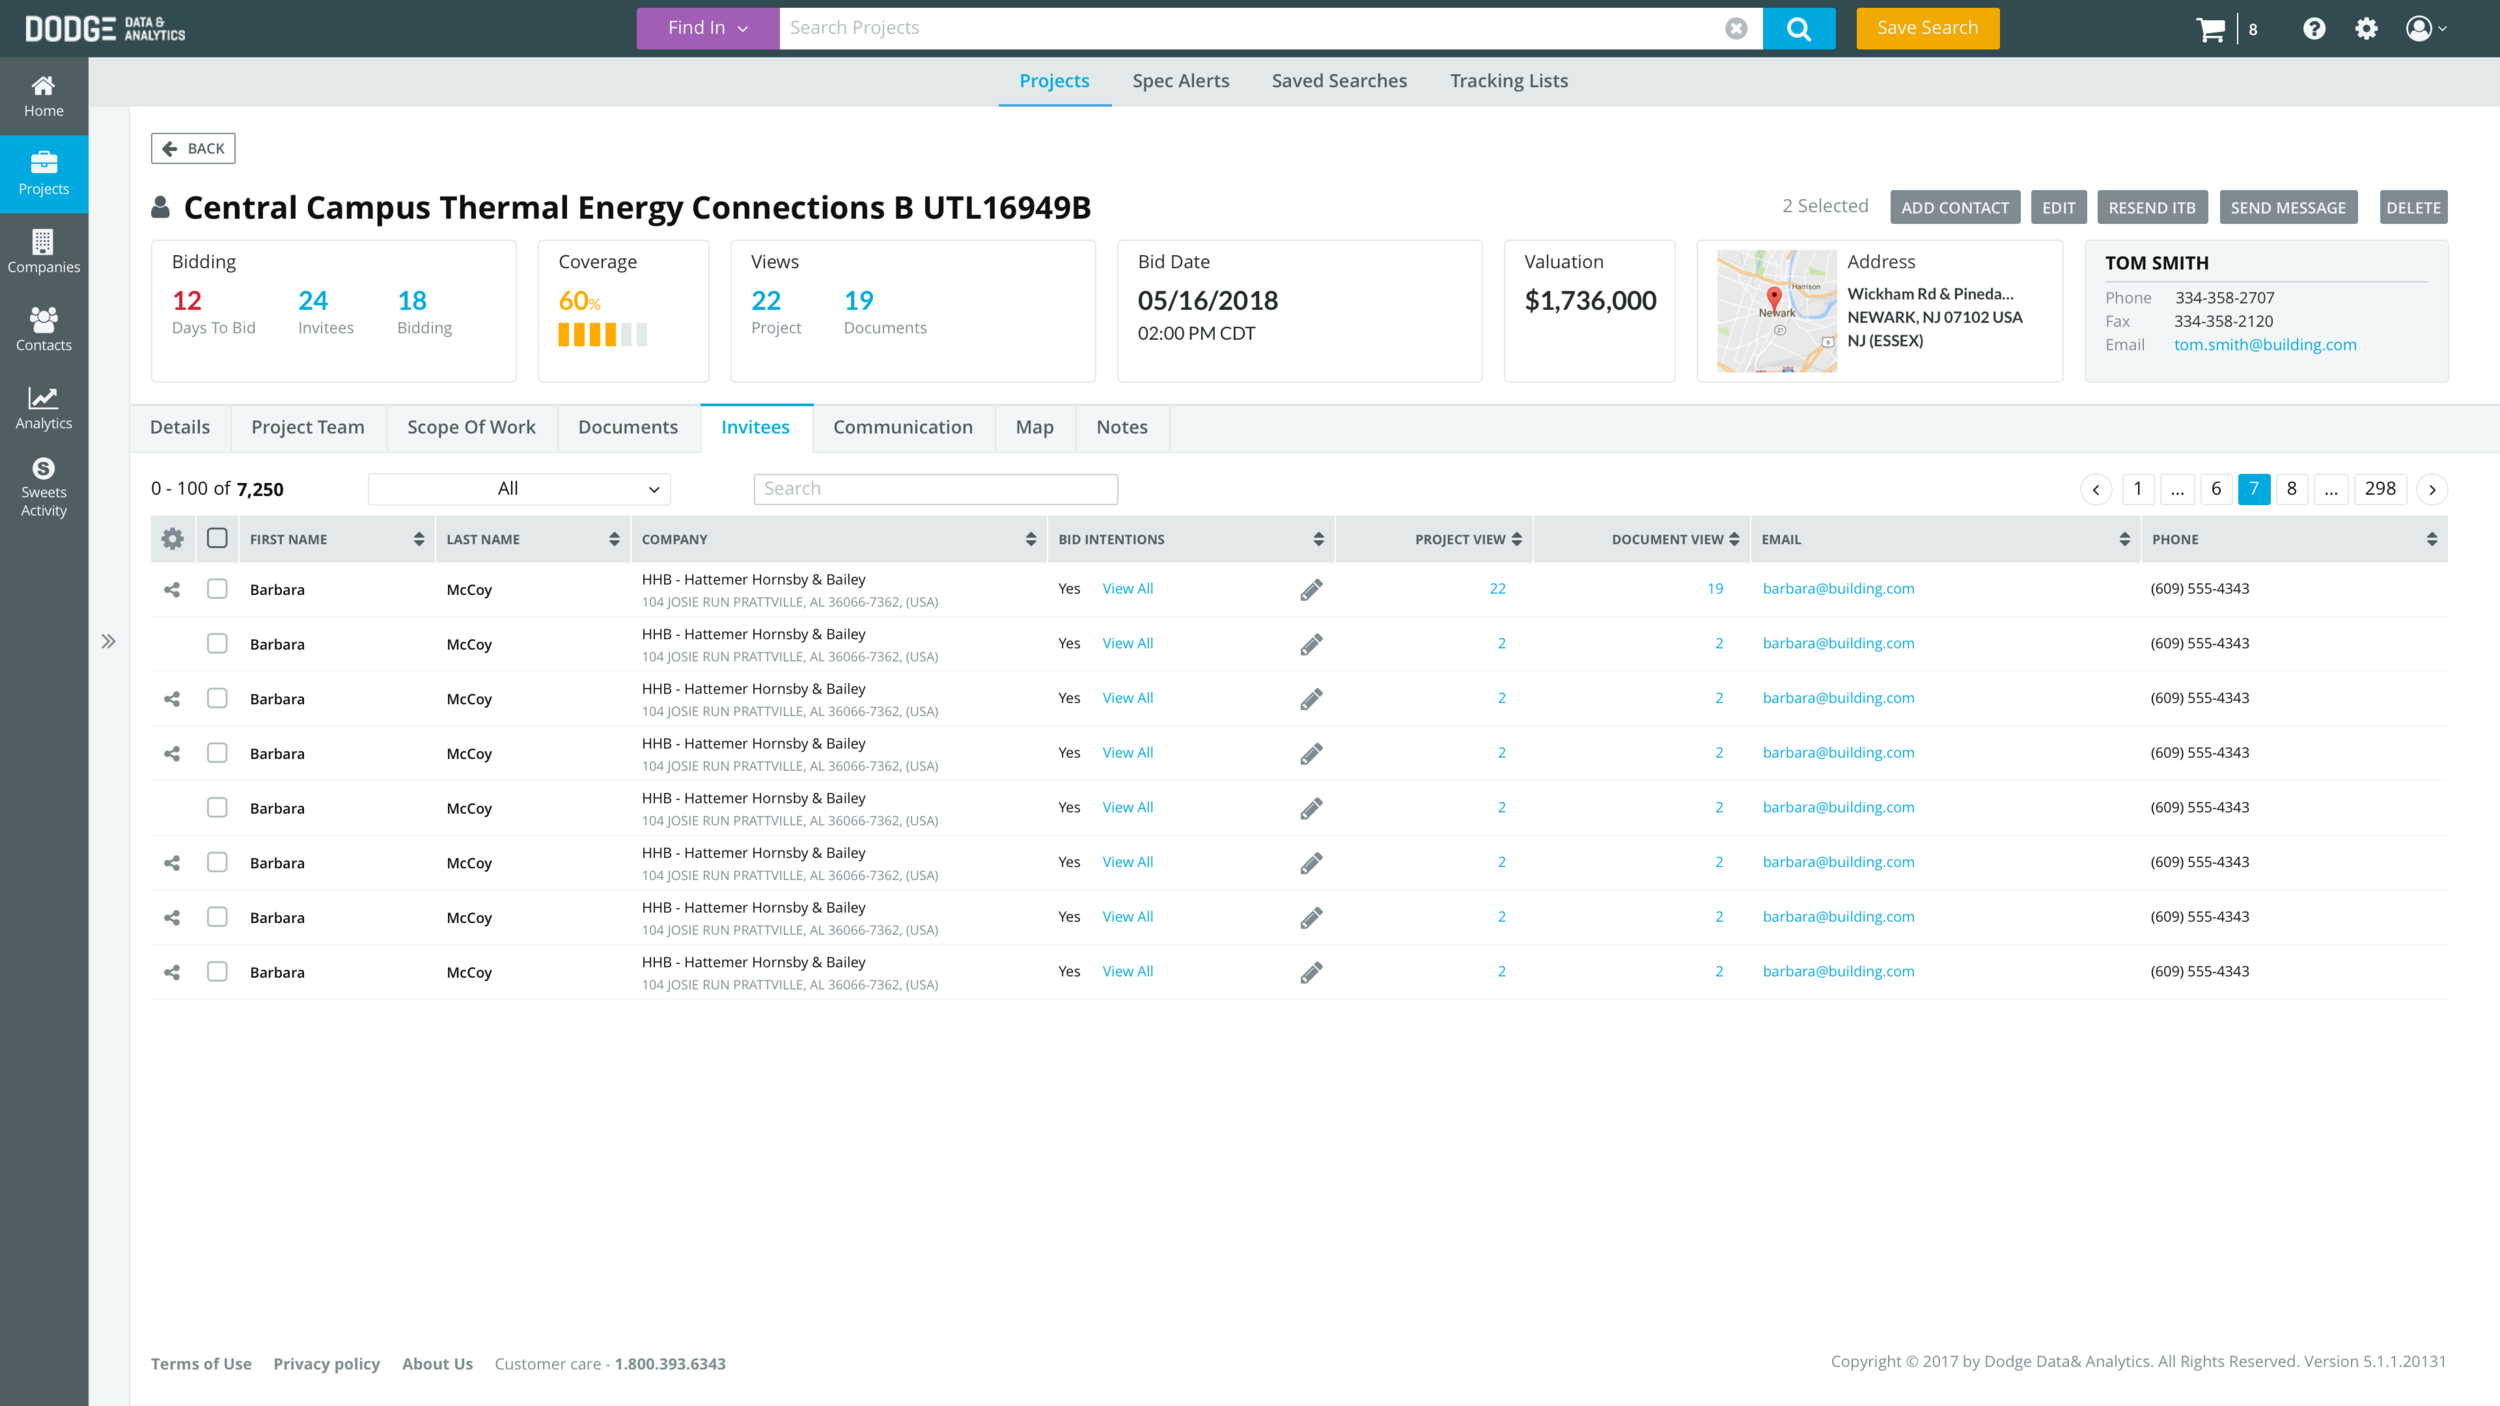Click pencil edit icon in first row
The height and width of the screenshot is (1406, 2500).
click(x=1311, y=590)
